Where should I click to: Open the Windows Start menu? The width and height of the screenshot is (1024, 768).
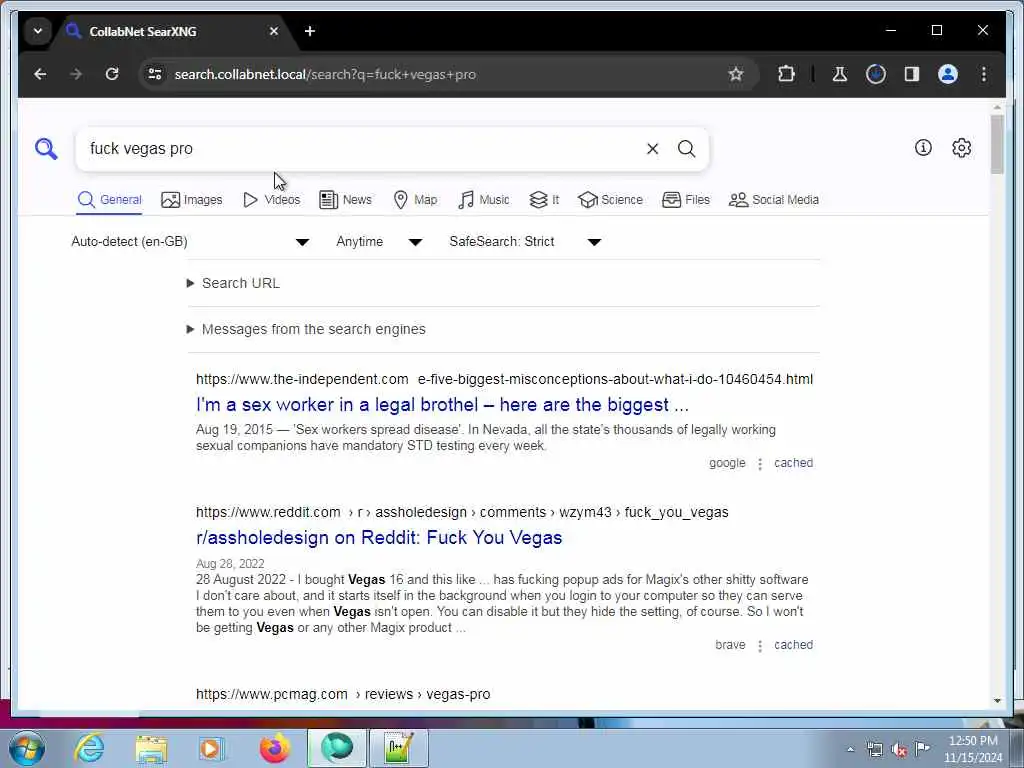click(27, 748)
